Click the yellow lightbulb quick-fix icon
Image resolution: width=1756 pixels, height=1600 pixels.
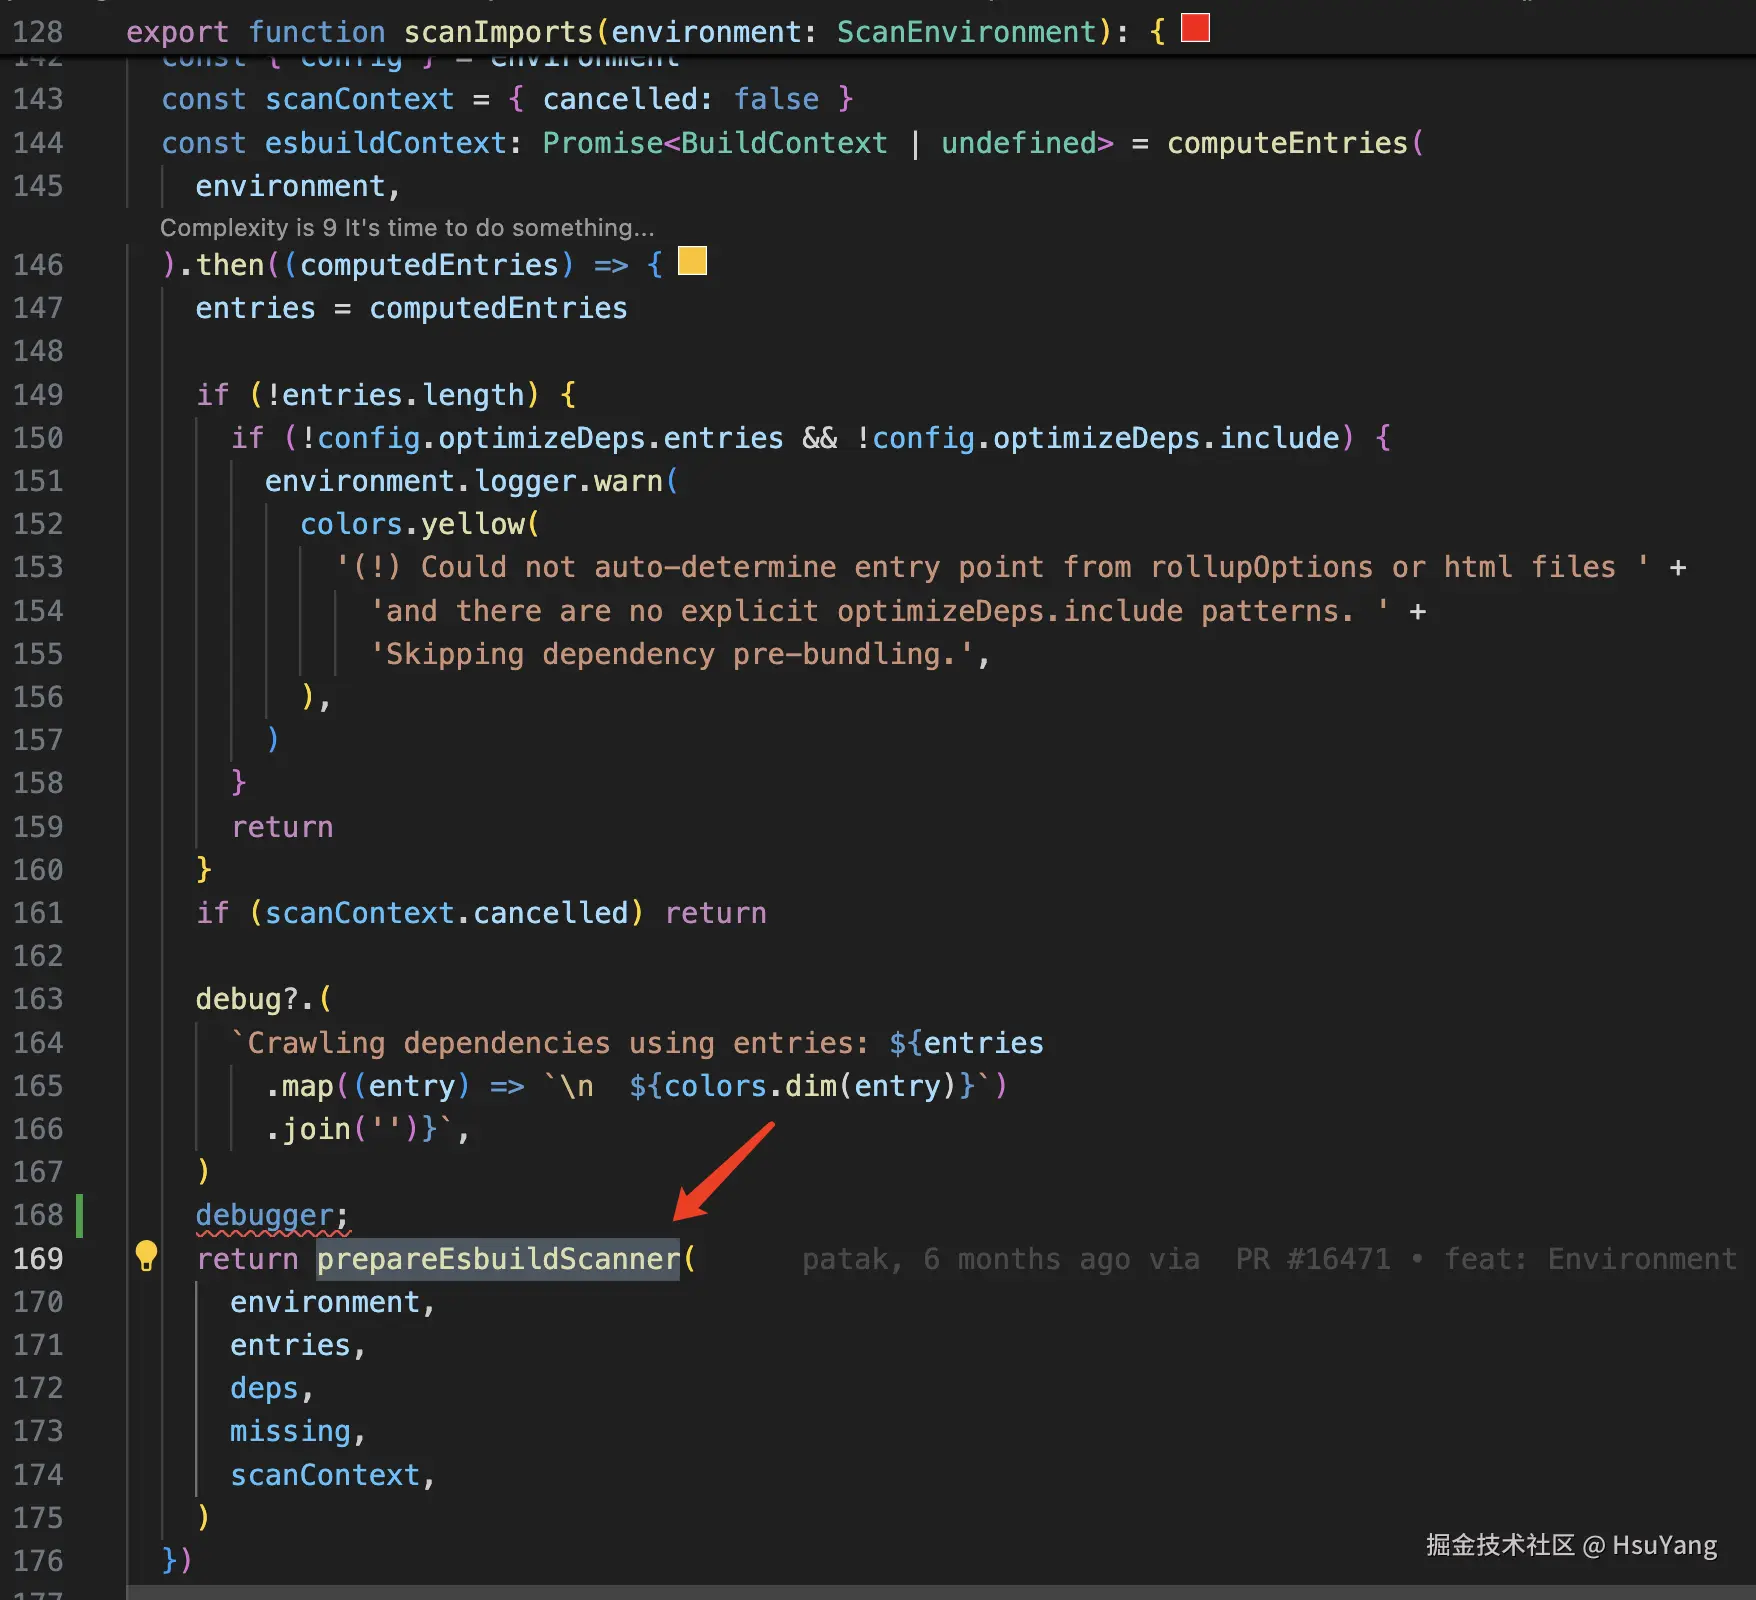(x=146, y=1256)
